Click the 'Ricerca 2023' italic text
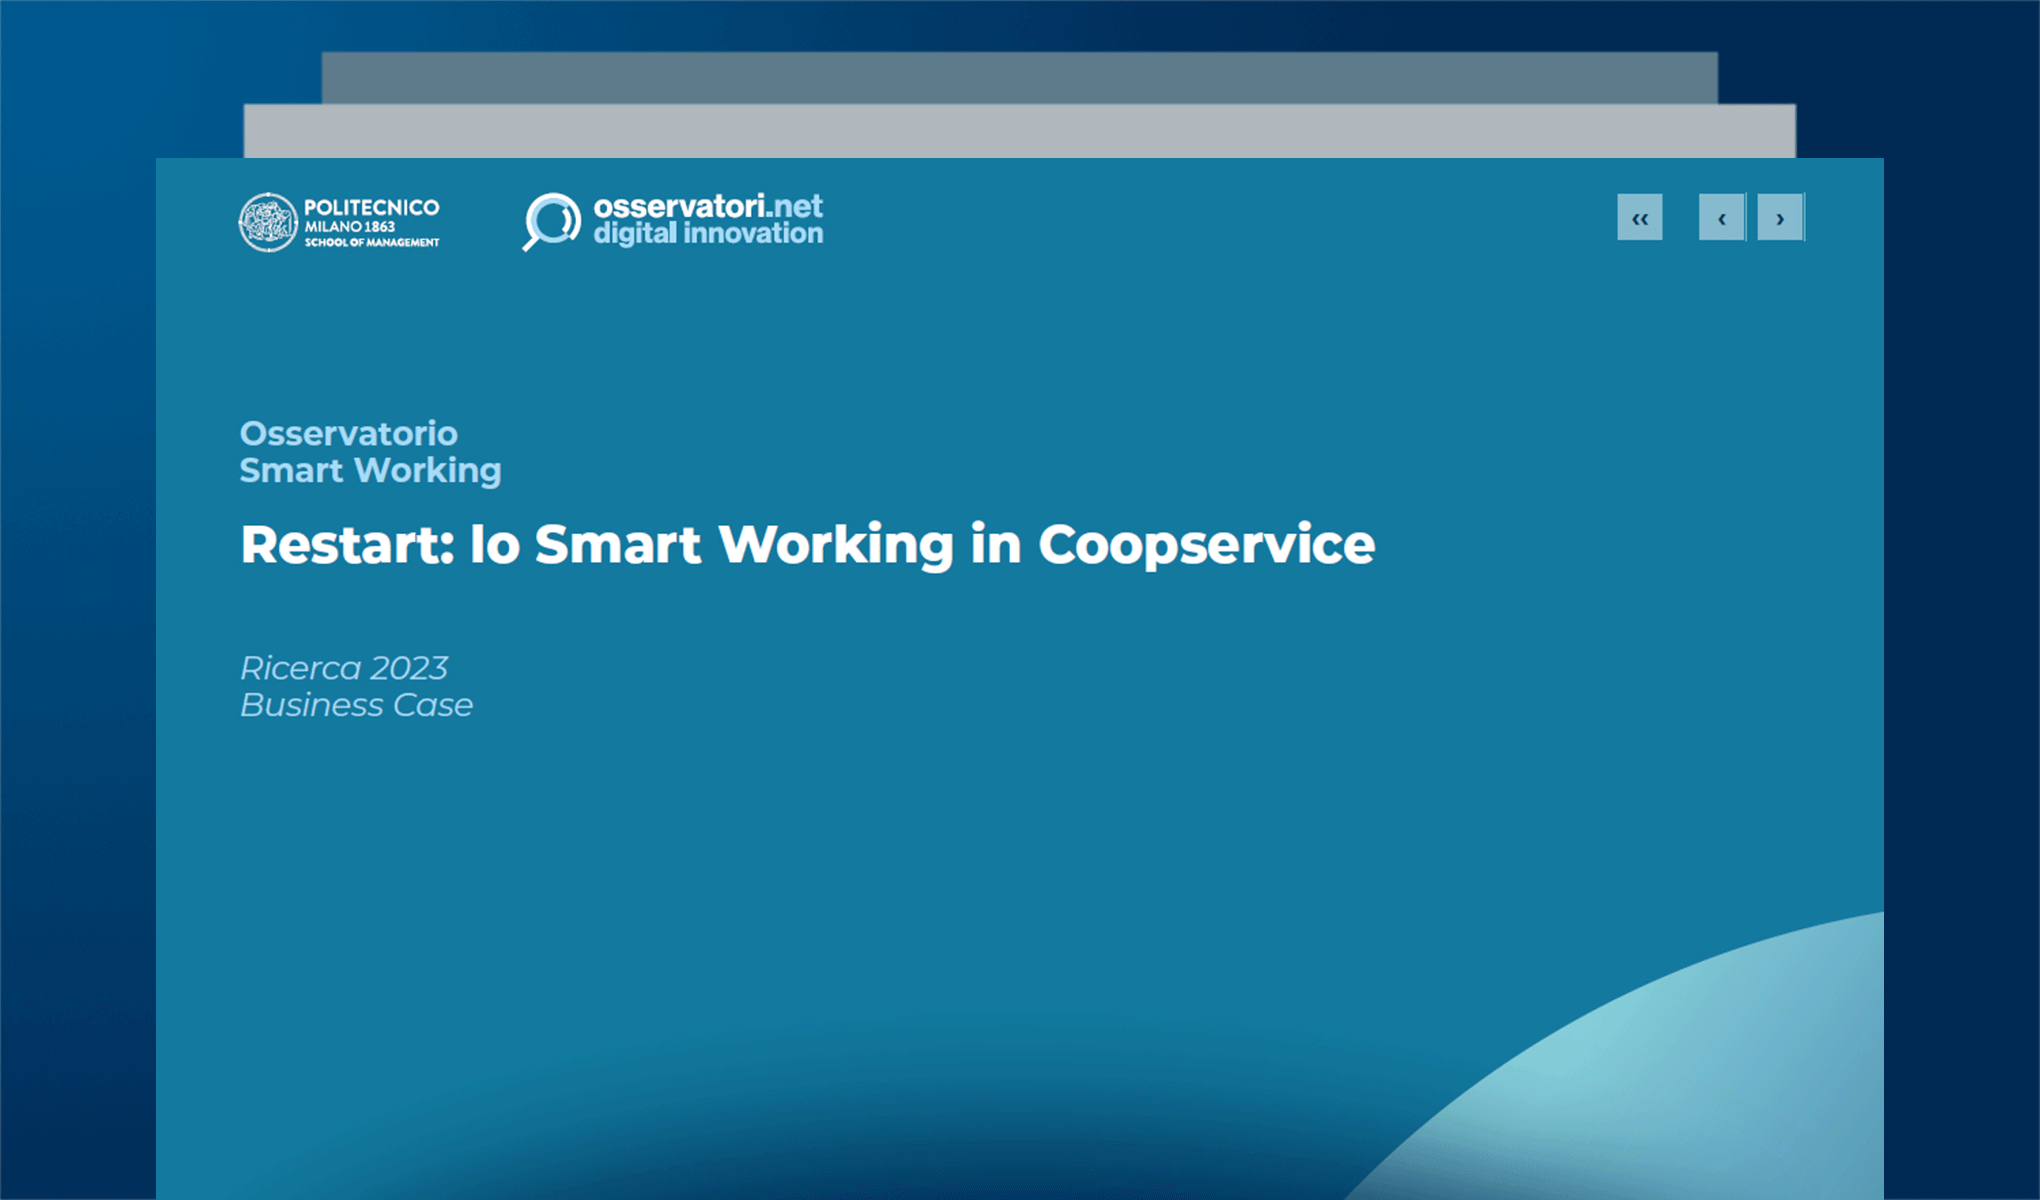This screenshot has width=2040, height=1200. coord(344,667)
